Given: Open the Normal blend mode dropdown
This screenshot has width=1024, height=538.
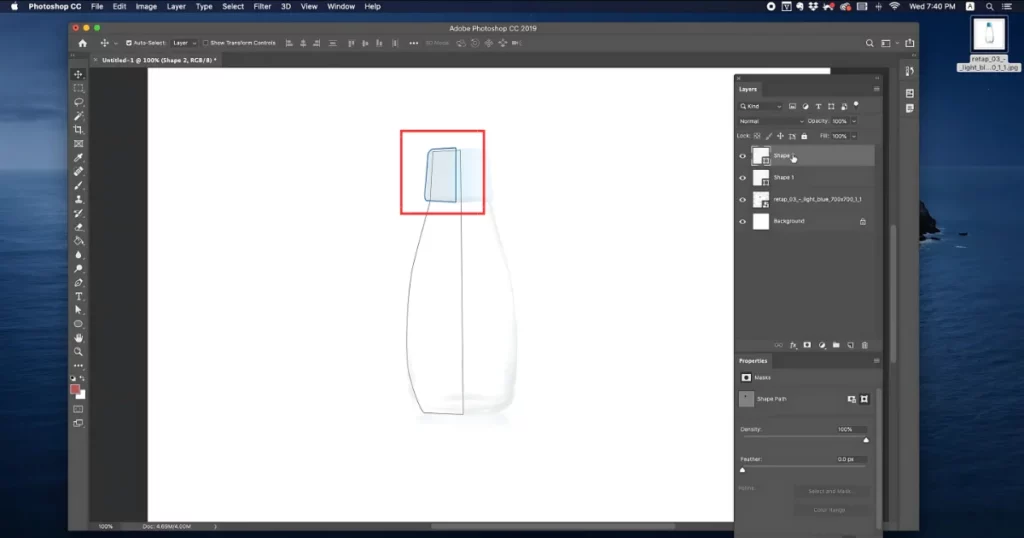Looking at the screenshot, I should point(771,121).
